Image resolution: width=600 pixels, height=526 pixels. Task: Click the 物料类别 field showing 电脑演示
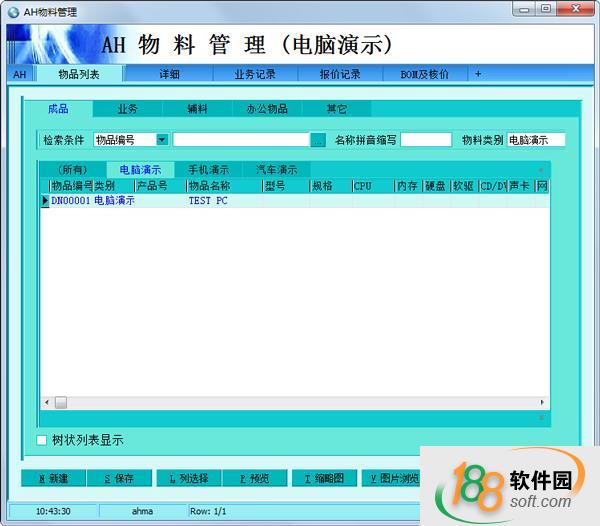(x=536, y=140)
